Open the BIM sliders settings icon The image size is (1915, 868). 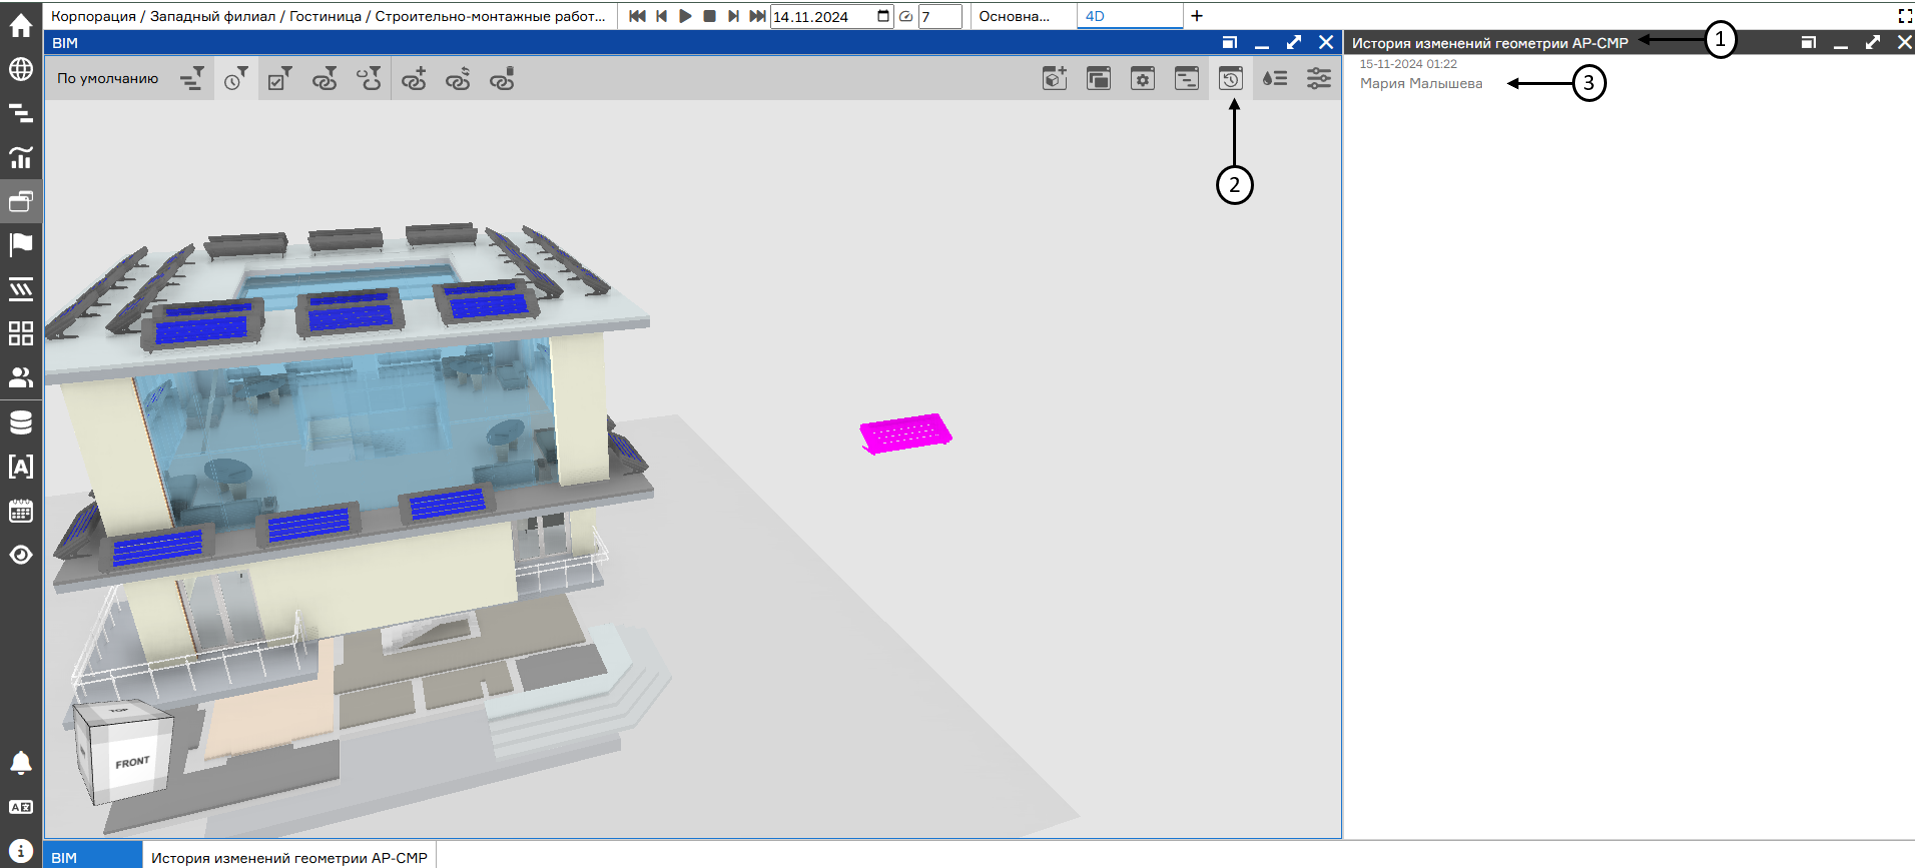1319,79
